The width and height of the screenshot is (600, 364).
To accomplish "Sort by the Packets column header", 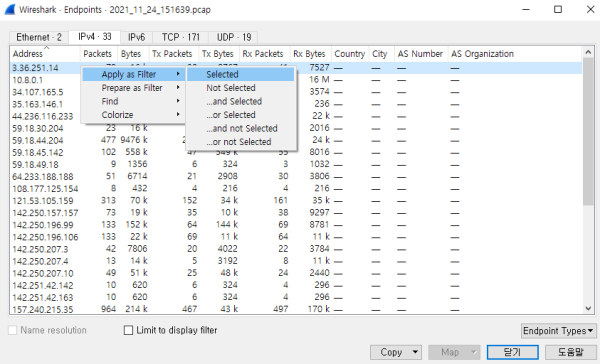I will click(x=98, y=54).
